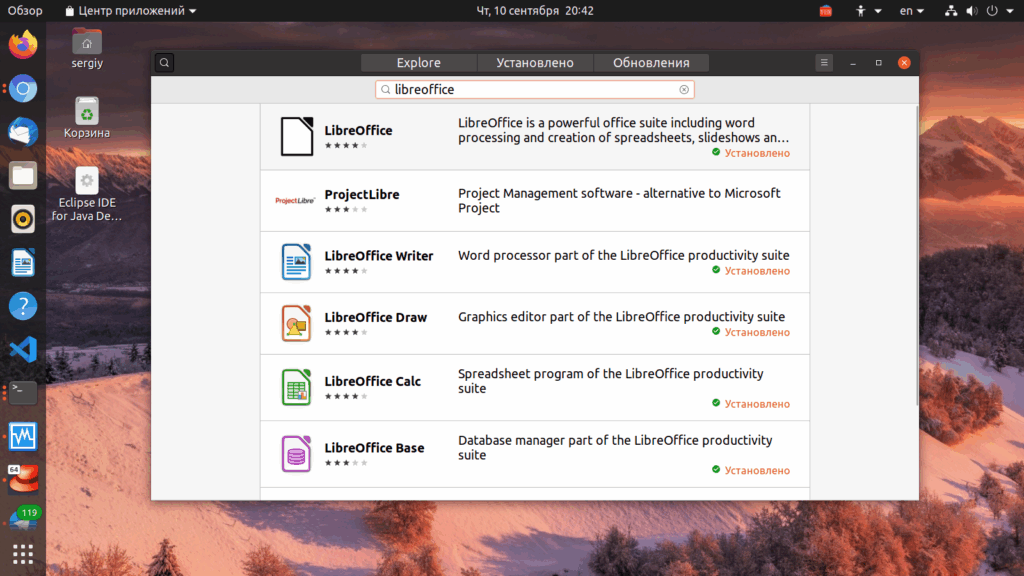Click the LibreOffice Calc app icon

(x=296, y=387)
